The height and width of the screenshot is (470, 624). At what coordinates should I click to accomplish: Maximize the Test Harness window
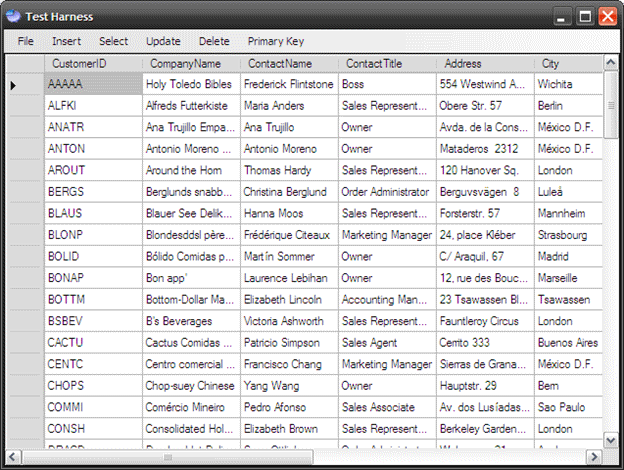[x=585, y=17]
